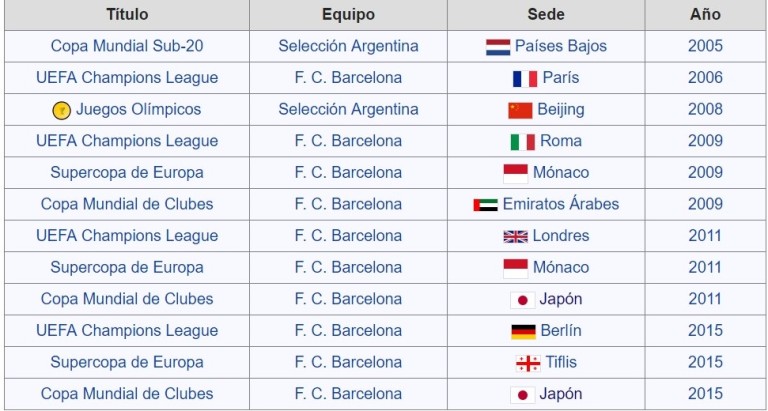Image resolution: width=768 pixels, height=411 pixels.
Task: Click the Chinese flag next to Beijing
Action: coord(520,110)
